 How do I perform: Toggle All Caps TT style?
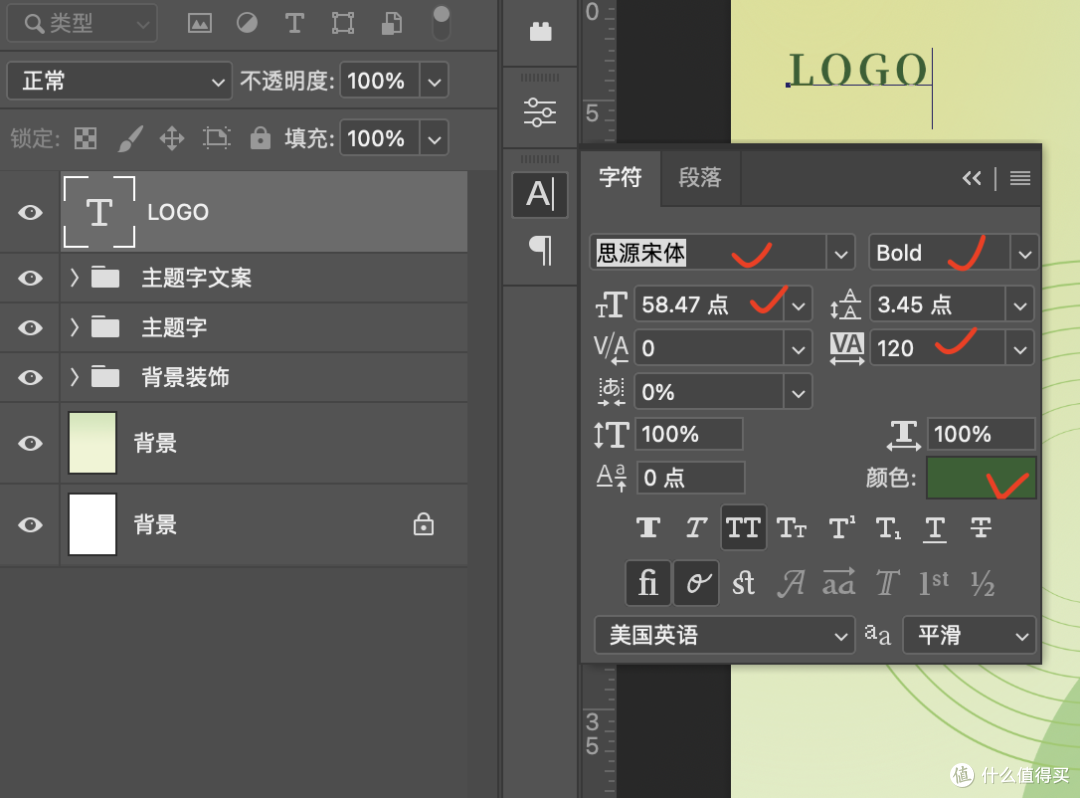(743, 528)
